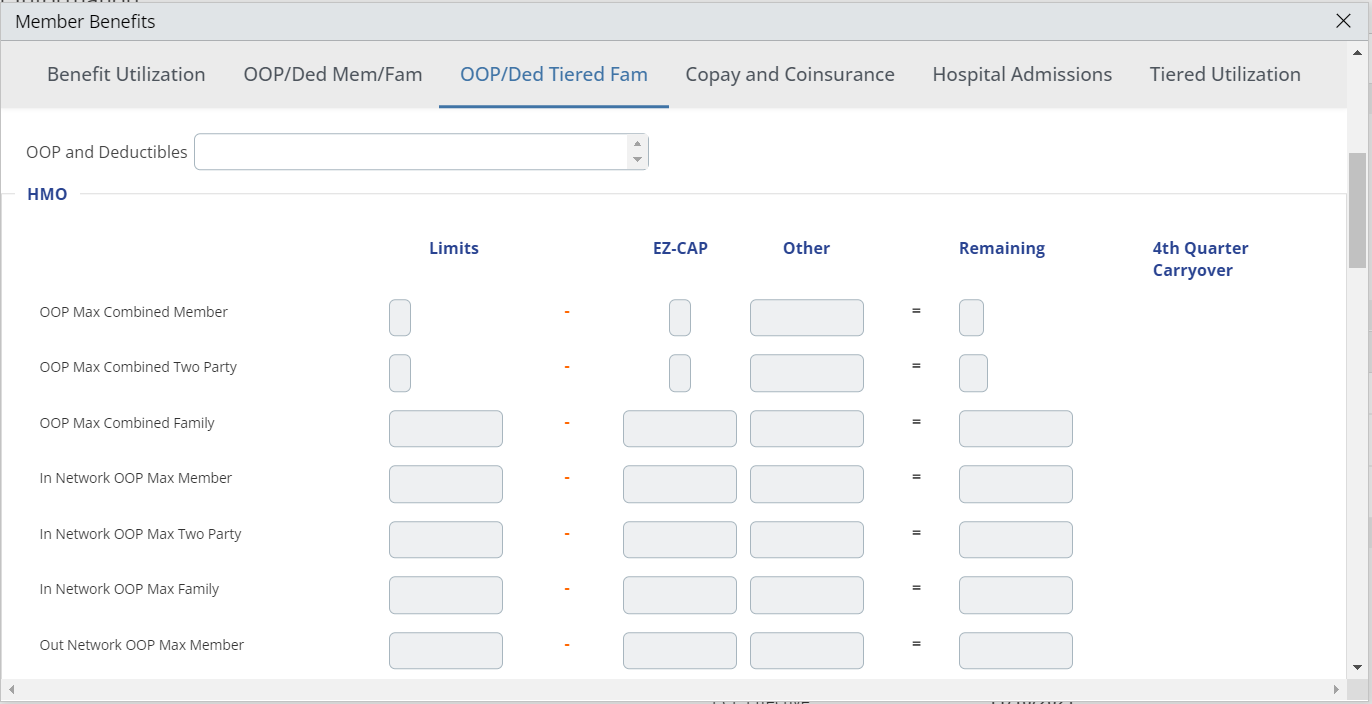The height and width of the screenshot is (704, 1372).
Task: Click Other field for OOP Max Combined Member
Action: 806,318
